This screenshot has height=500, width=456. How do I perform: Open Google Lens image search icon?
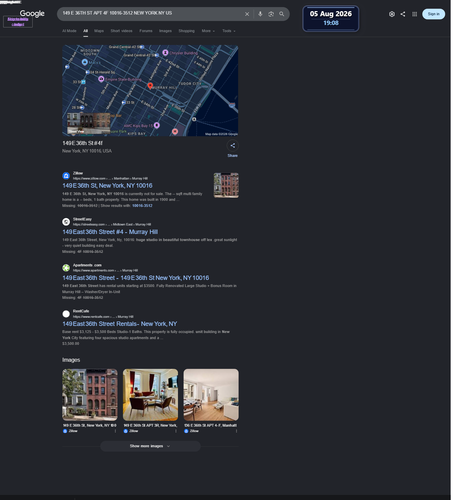[x=271, y=14]
